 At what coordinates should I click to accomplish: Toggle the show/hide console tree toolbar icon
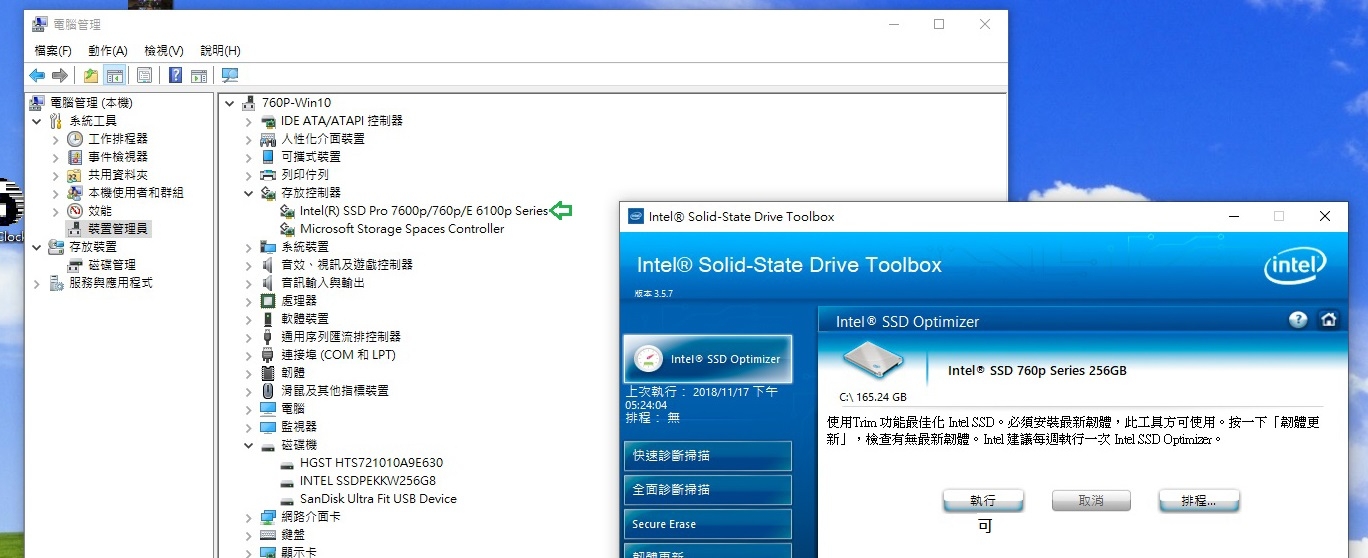click(x=114, y=75)
